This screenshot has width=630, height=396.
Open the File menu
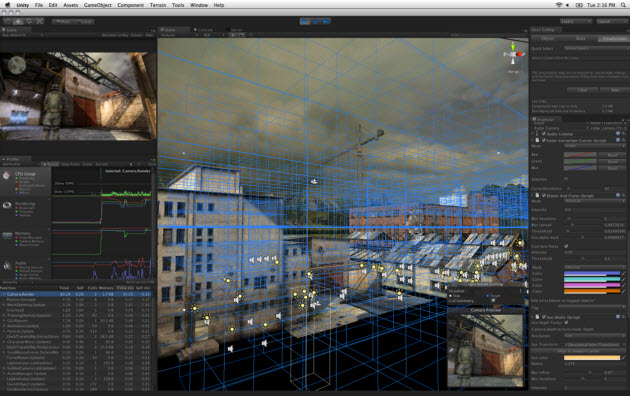[x=39, y=5]
